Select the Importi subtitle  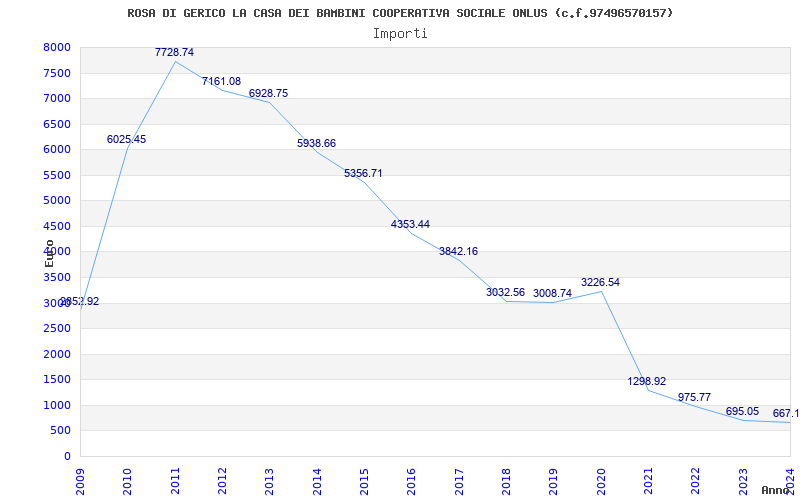[x=400, y=34]
